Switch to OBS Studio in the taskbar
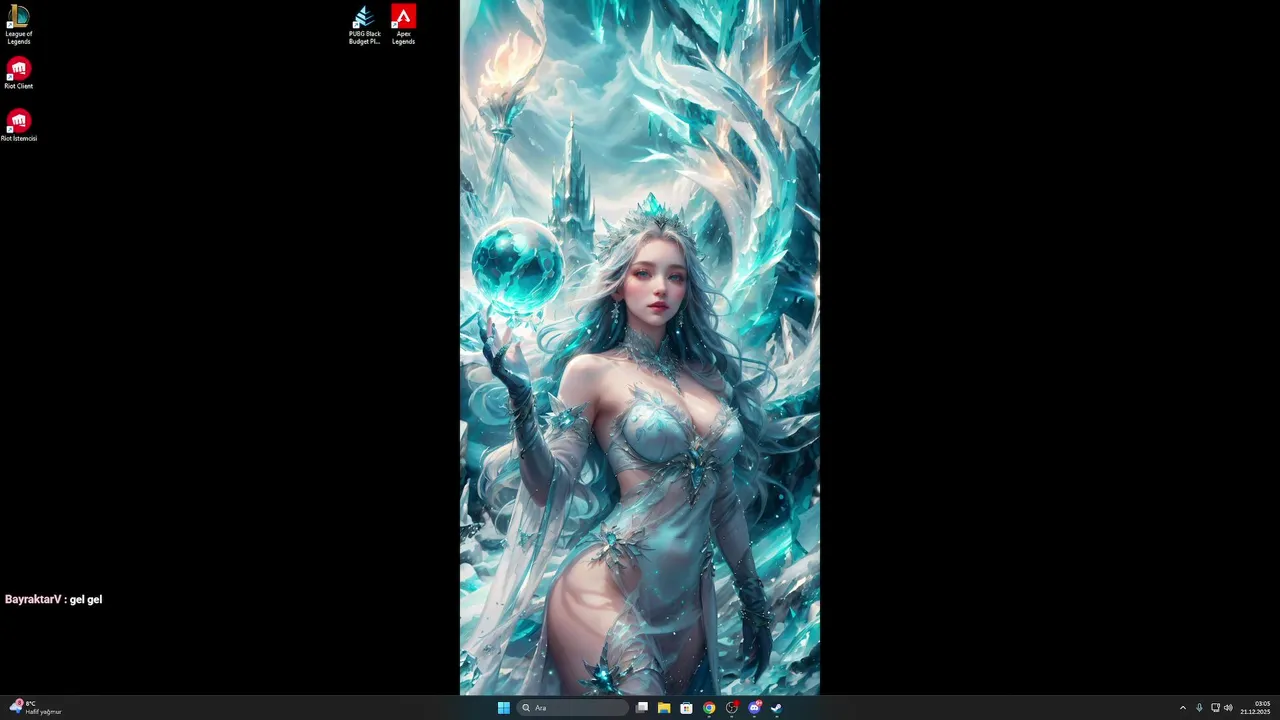Image resolution: width=1280 pixels, height=720 pixels. click(x=732, y=708)
